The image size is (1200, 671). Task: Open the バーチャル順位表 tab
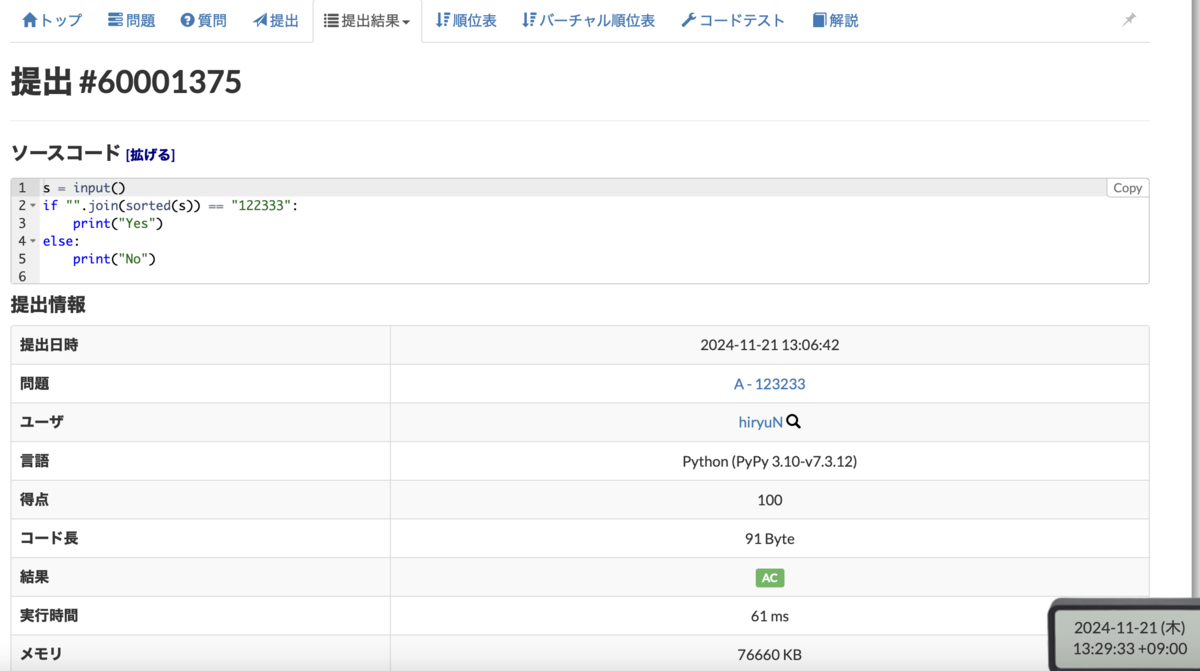[589, 20]
